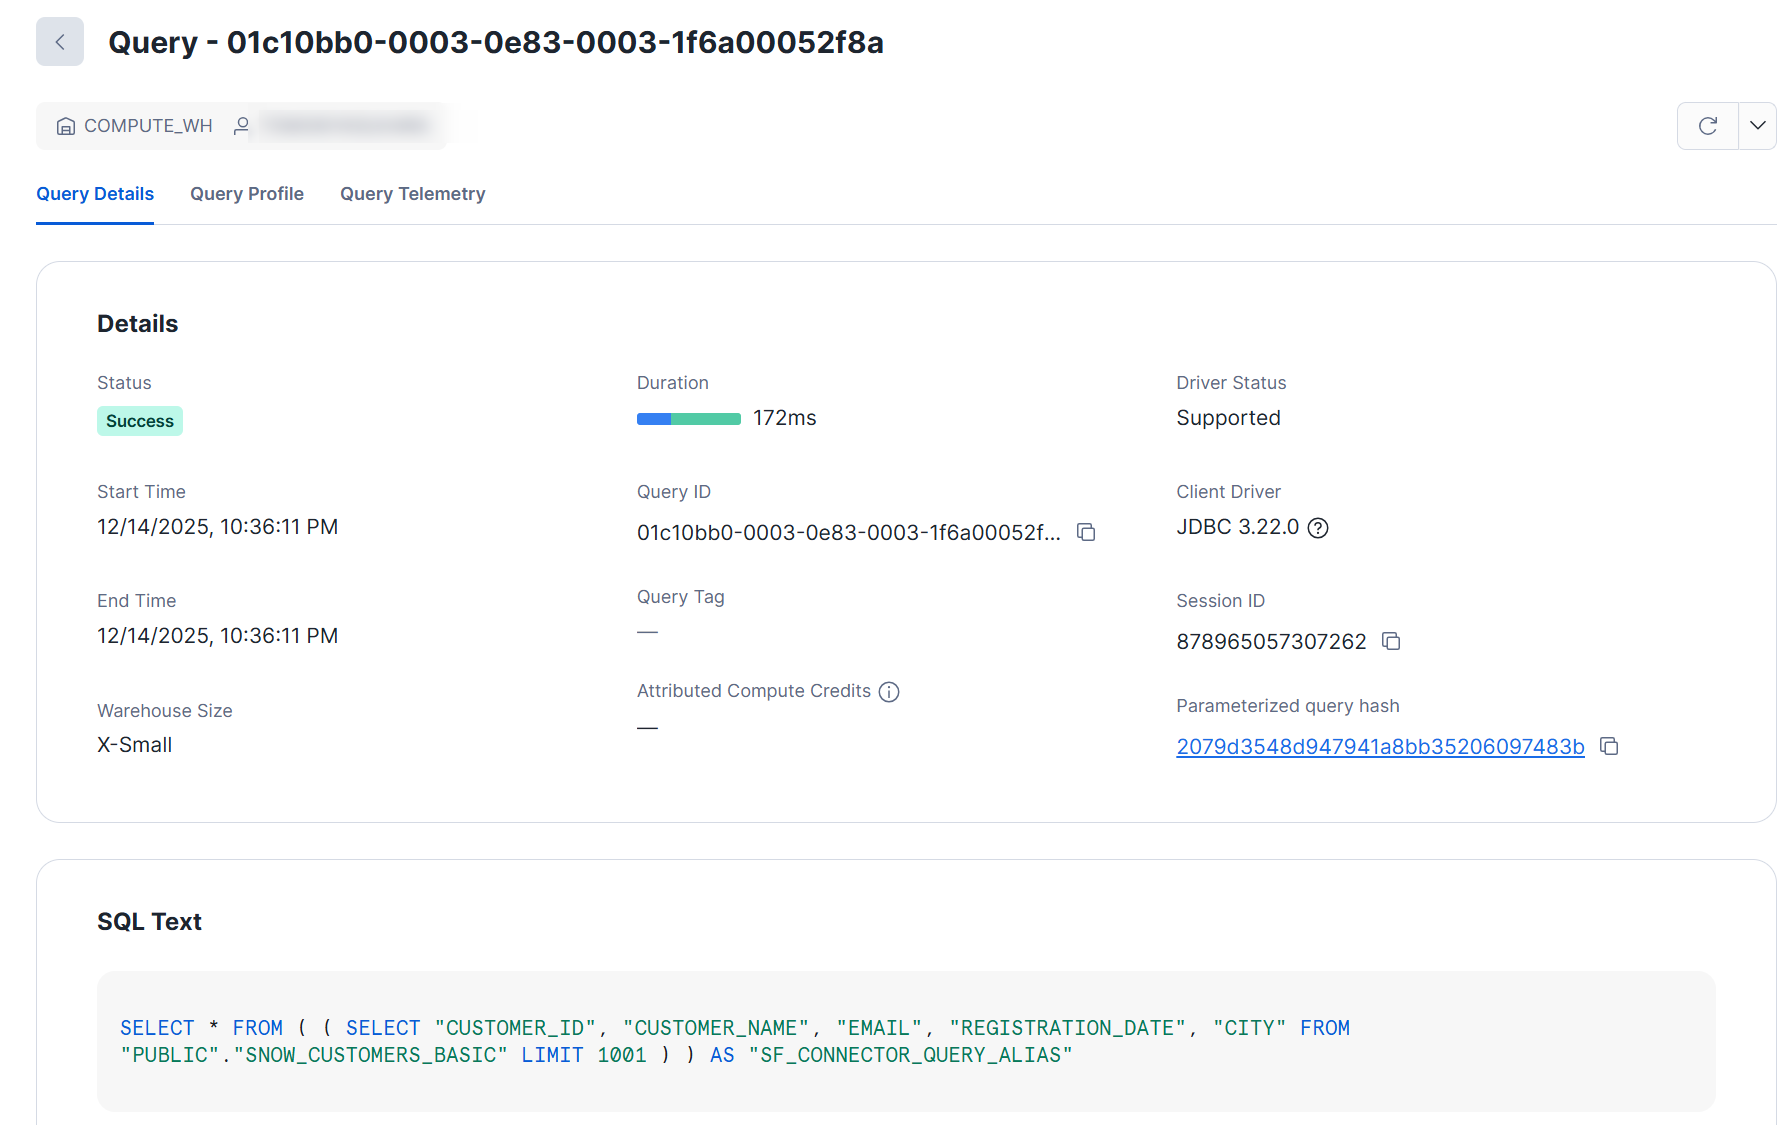Click the back arrow button
1785x1125 pixels.
point(60,42)
